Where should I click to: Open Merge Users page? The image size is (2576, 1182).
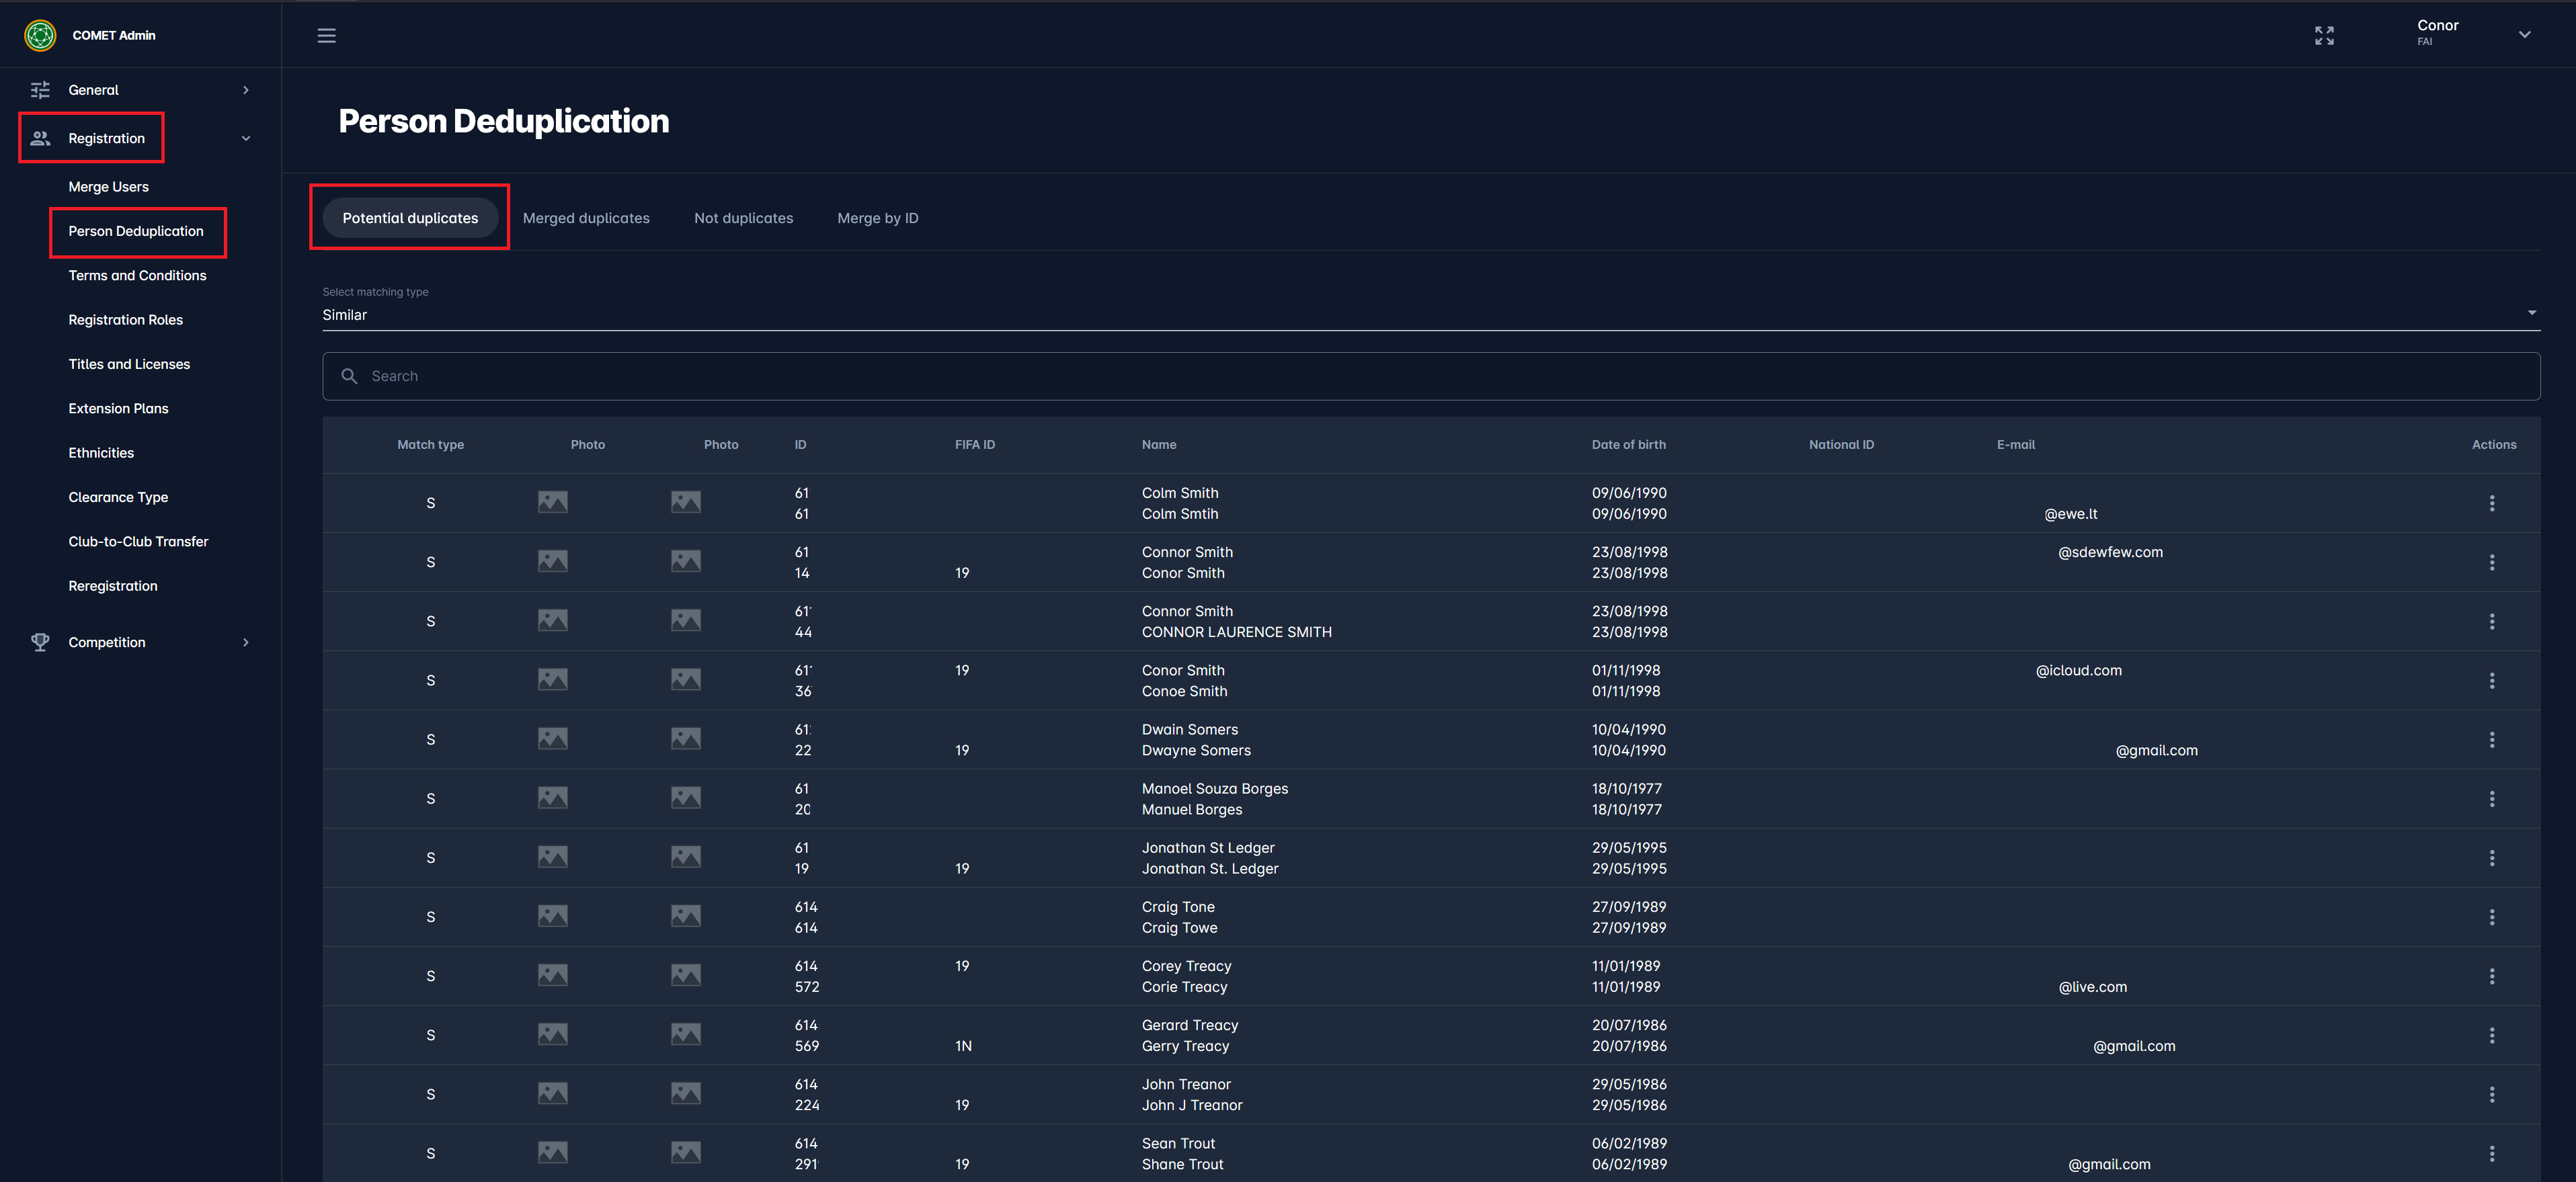coord(108,187)
